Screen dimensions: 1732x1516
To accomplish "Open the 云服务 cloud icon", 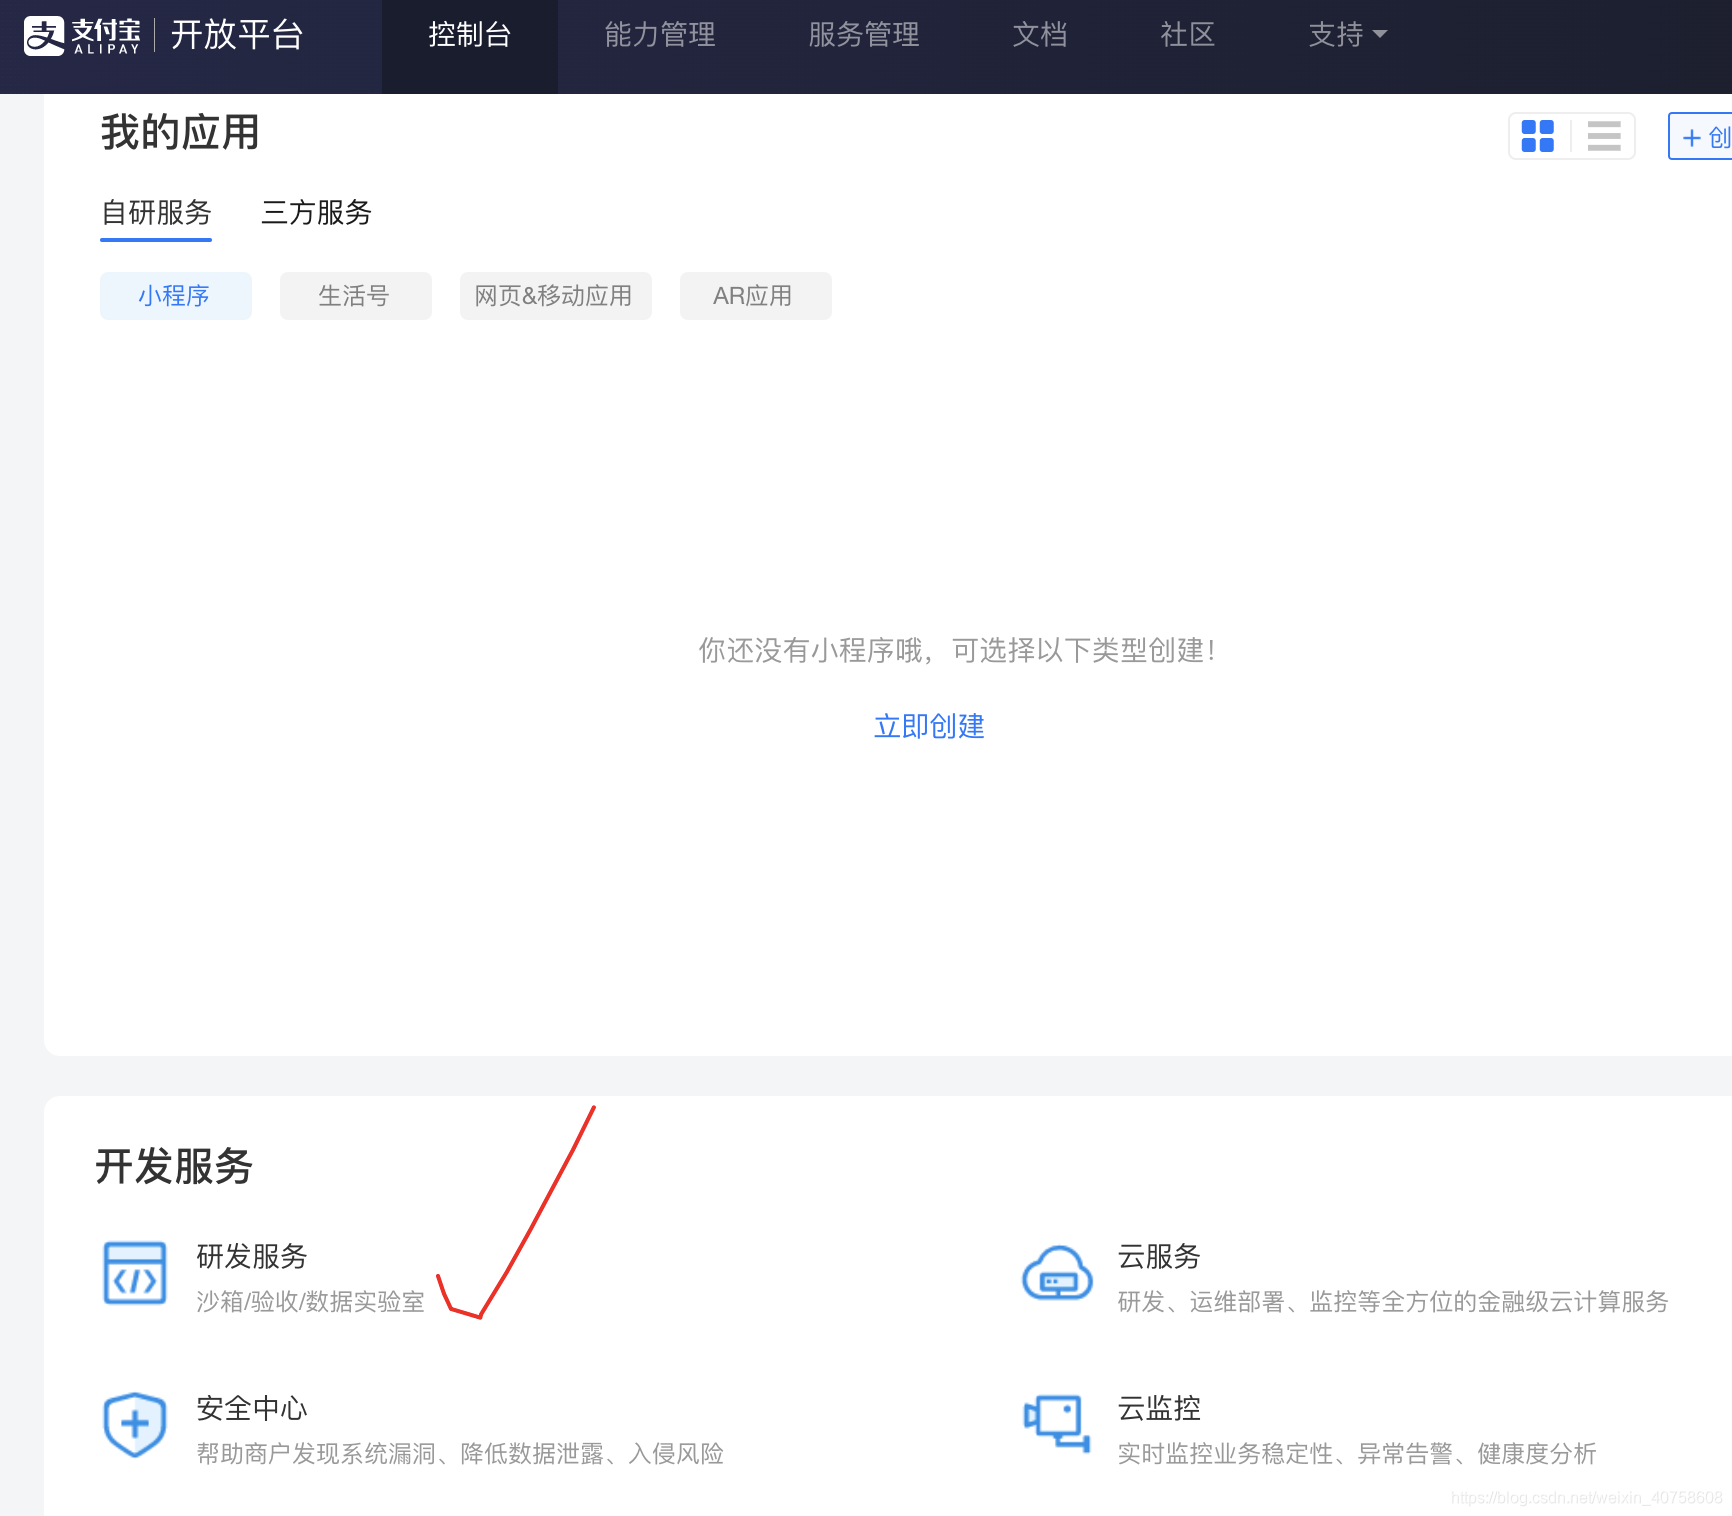I will tap(1057, 1273).
